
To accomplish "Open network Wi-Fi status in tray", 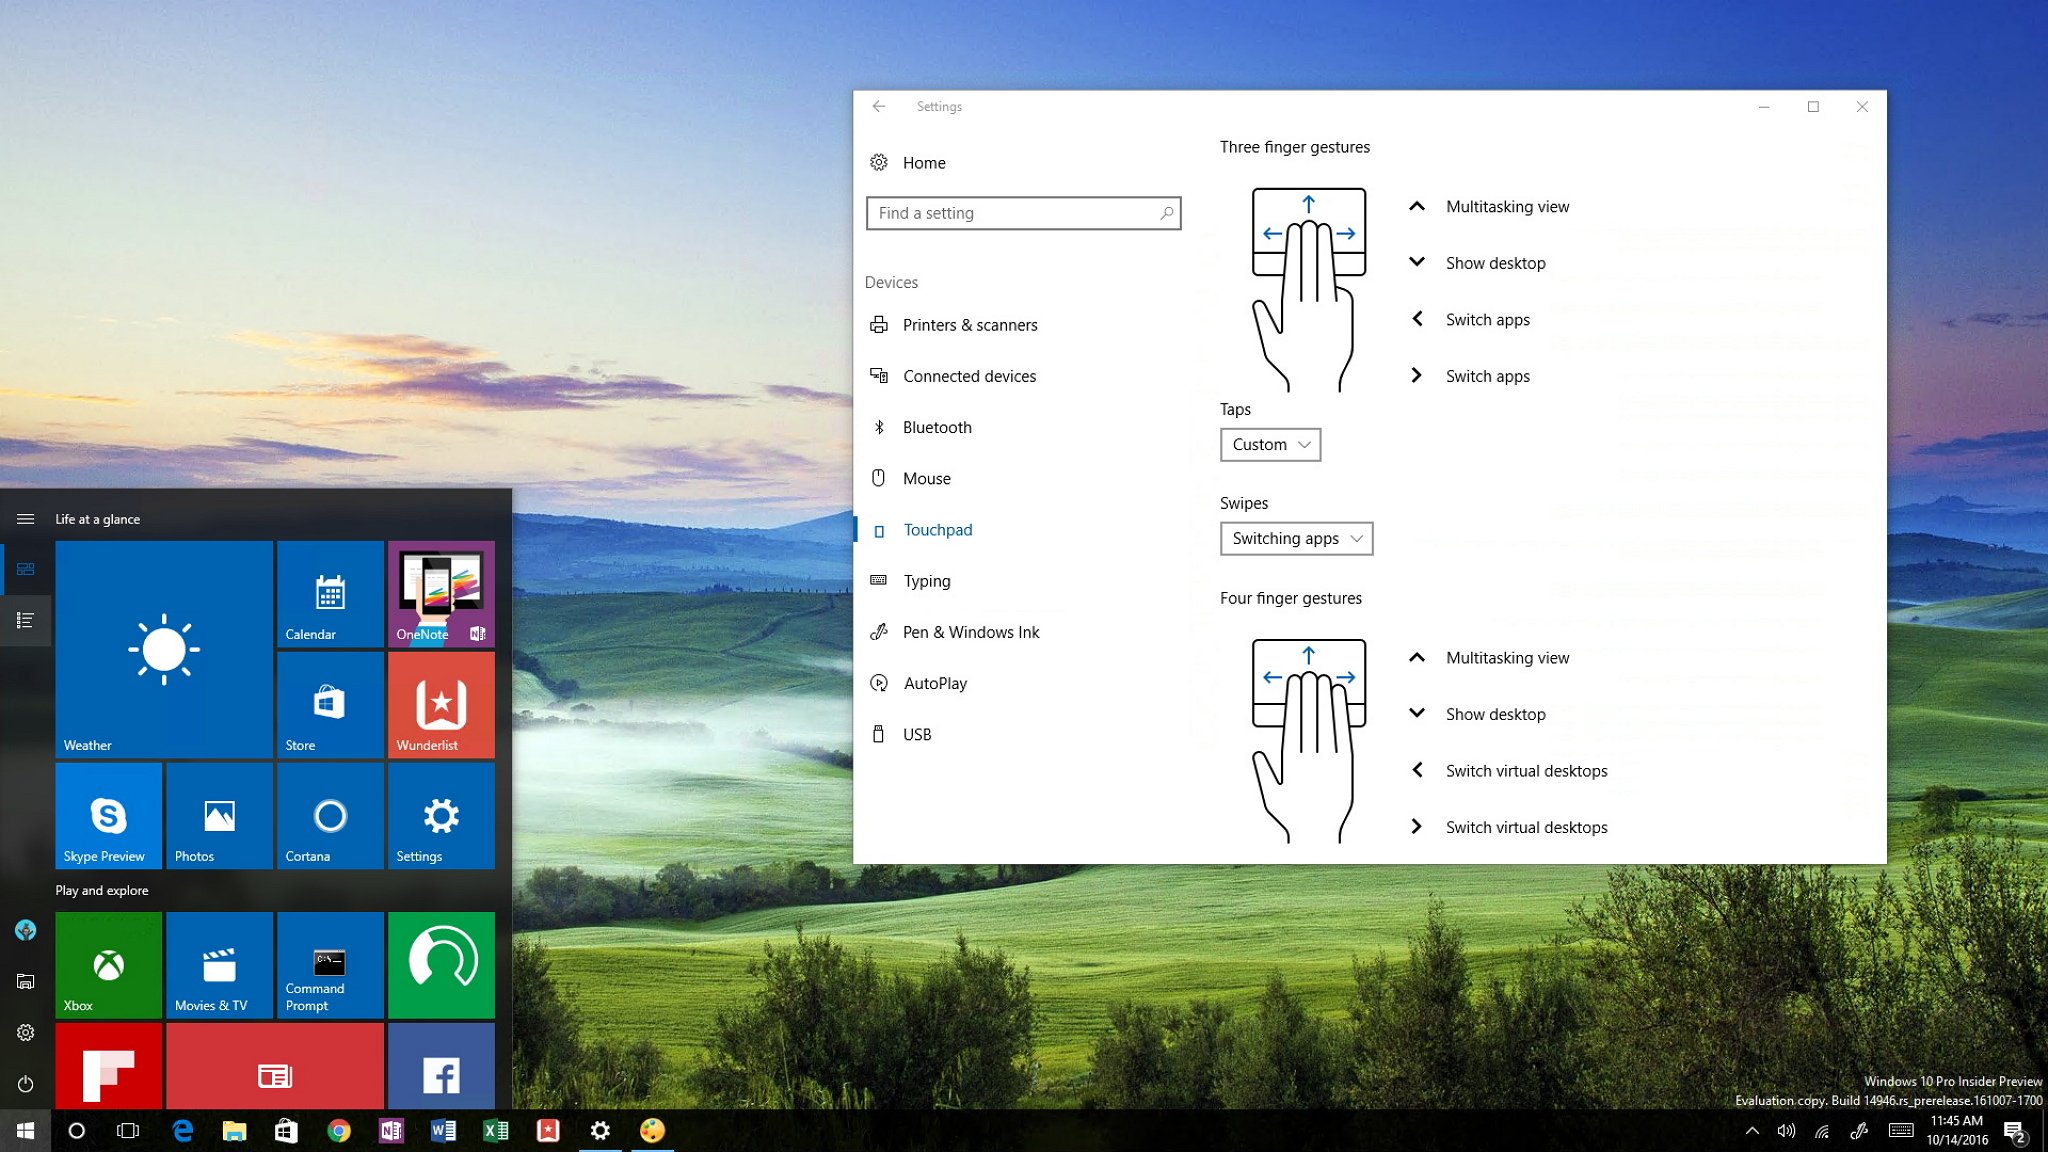I will coord(1823,1131).
